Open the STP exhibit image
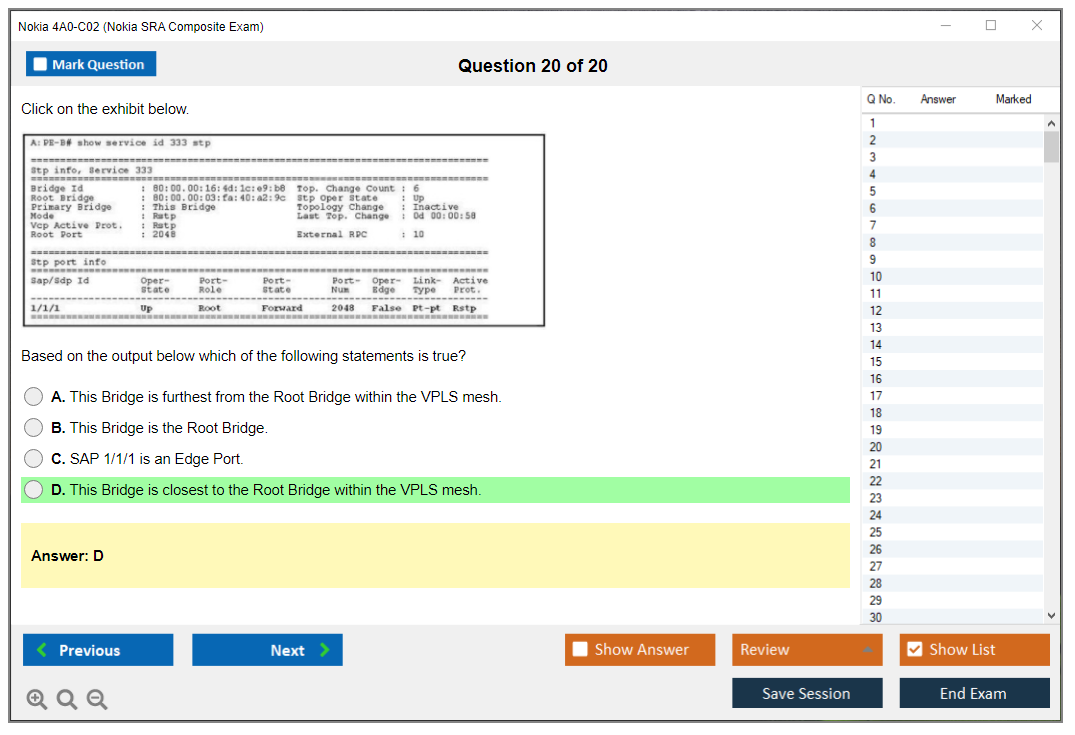 (x=283, y=230)
